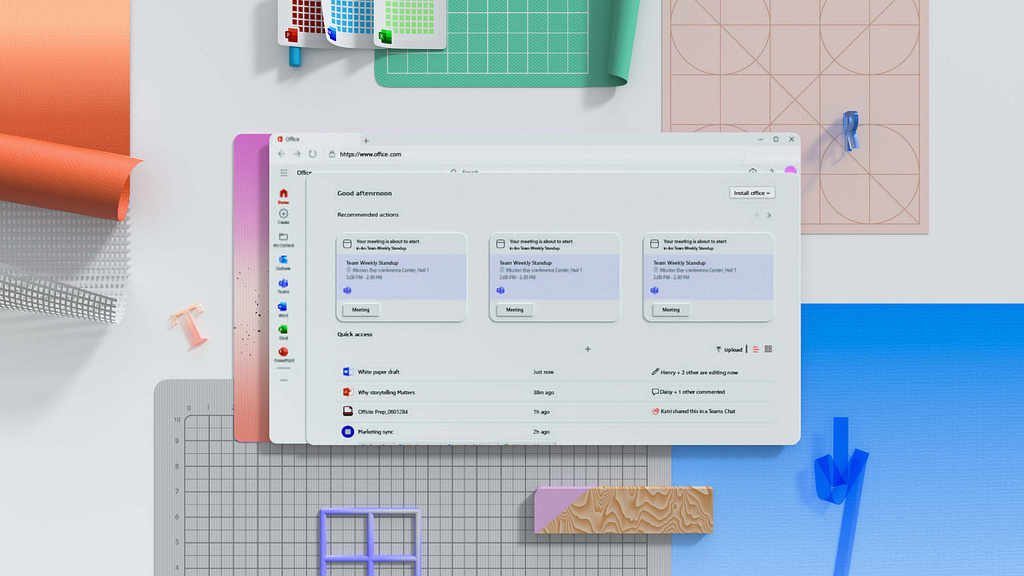
Task: Go to Home in the sidebar
Action: [x=283, y=194]
